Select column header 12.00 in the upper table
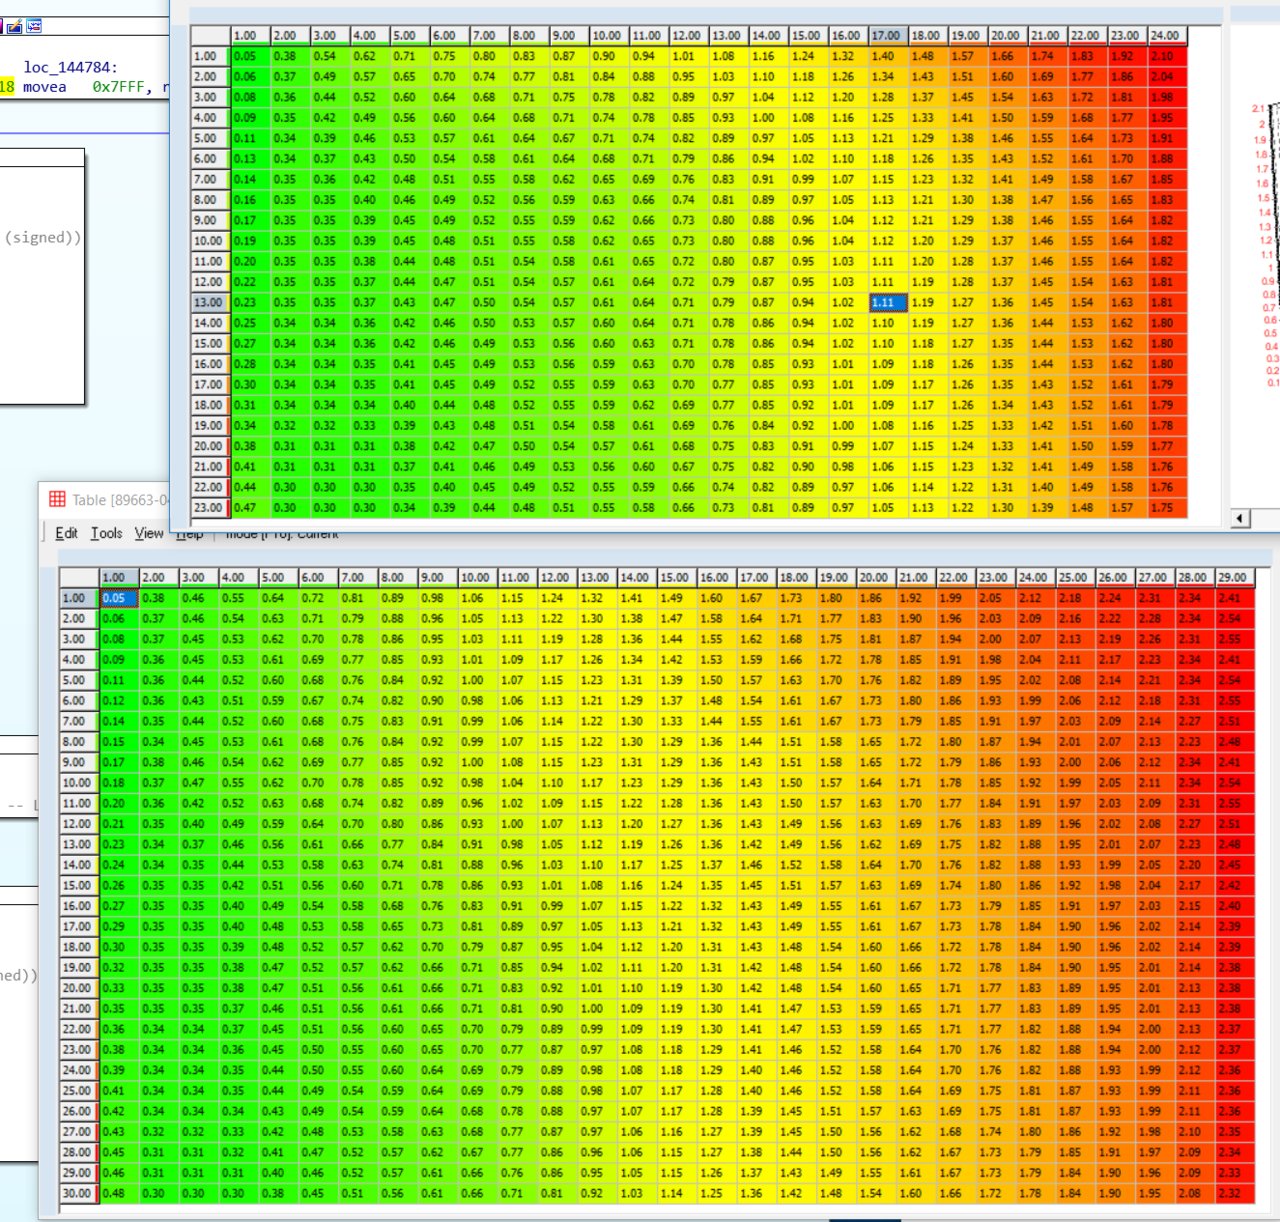This screenshot has height=1222, width=1280. point(687,35)
